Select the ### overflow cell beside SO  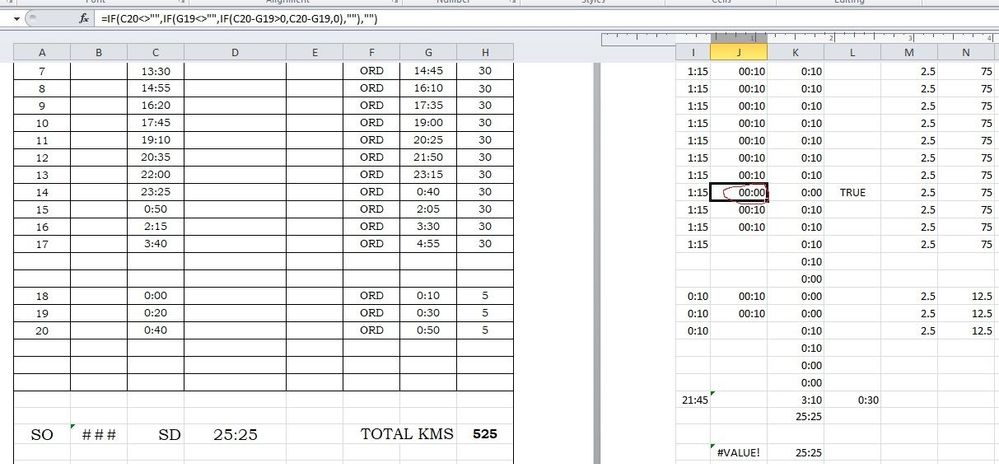click(99, 435)
